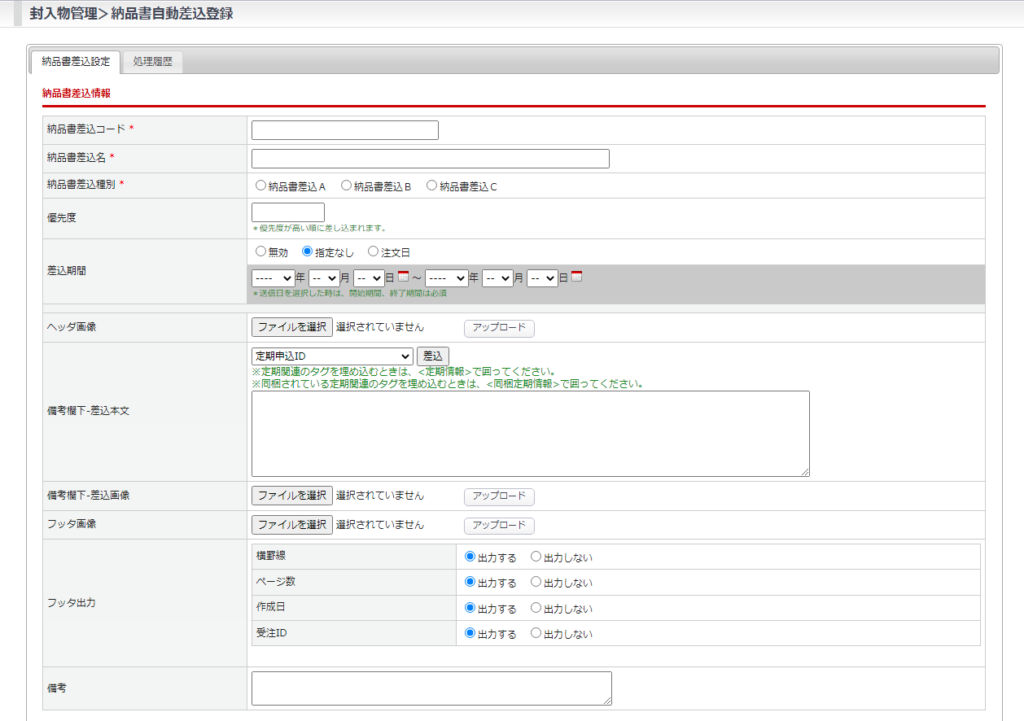Viewport: 1024px width, 721px height.
Task: Click the 優先度 input box
Action: [x=288, y=212]
